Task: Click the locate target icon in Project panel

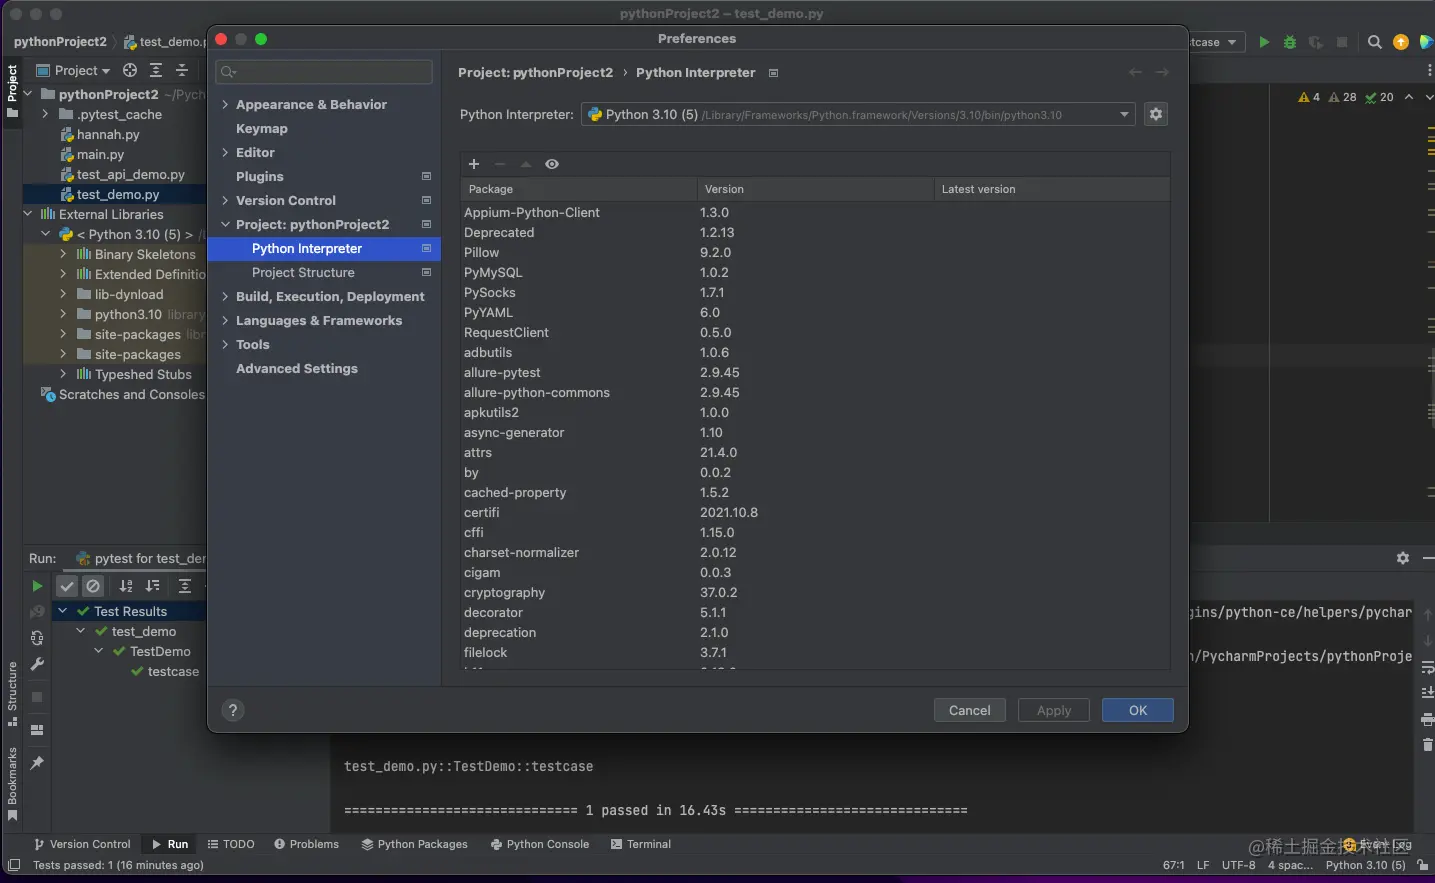Action: click(x=130, y=70)
